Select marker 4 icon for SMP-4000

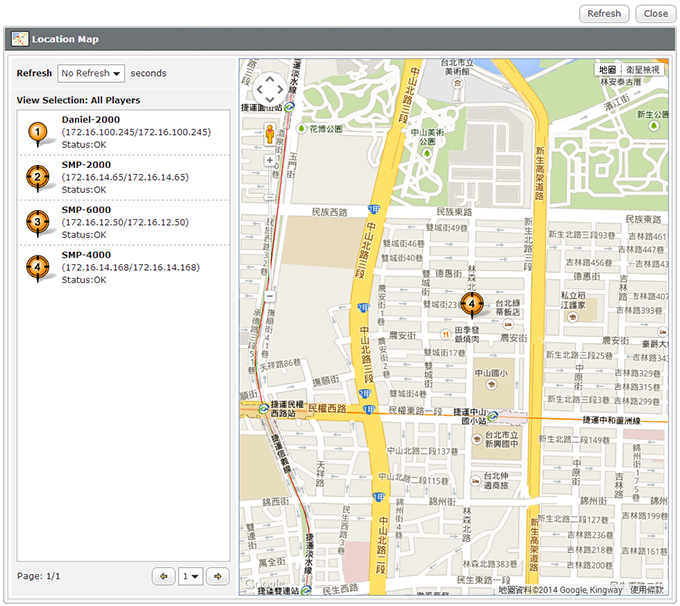coord(38,268)
